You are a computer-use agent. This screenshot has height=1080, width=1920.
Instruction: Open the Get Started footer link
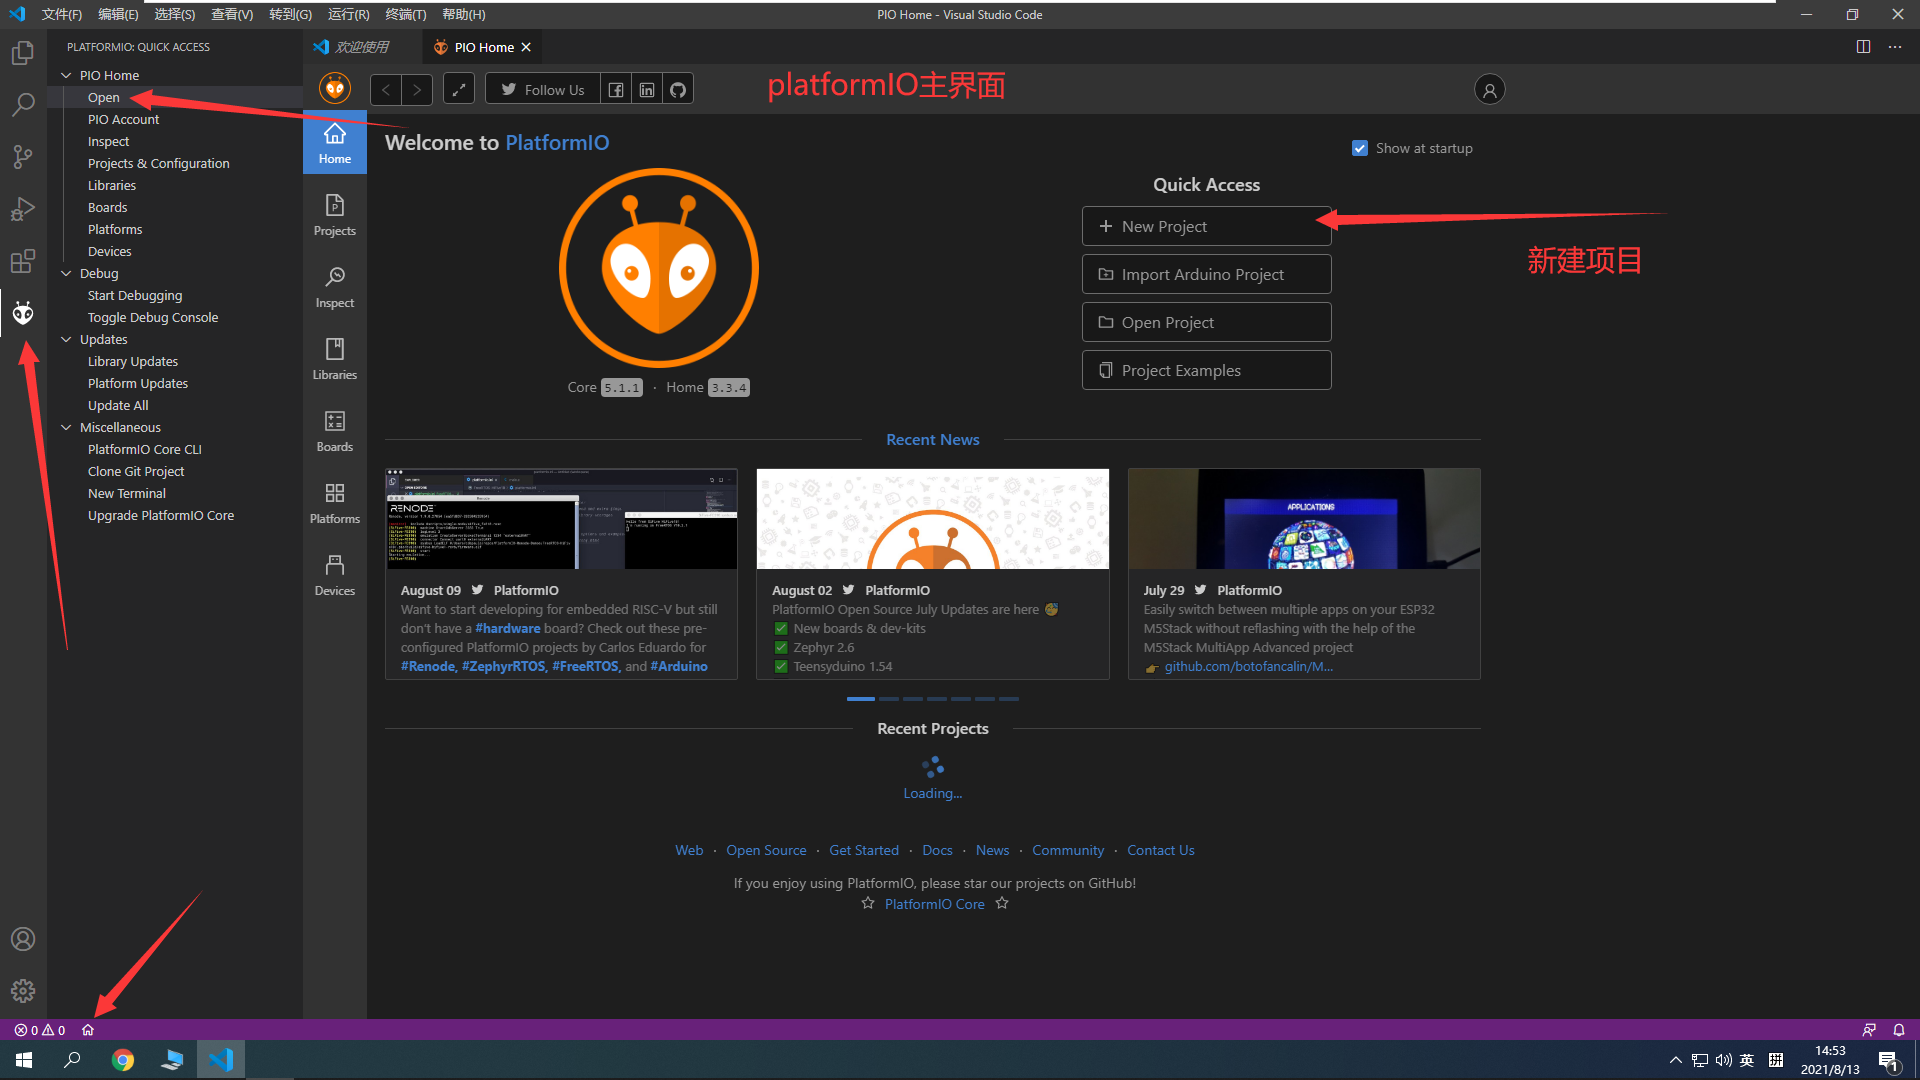click(863, 850)
